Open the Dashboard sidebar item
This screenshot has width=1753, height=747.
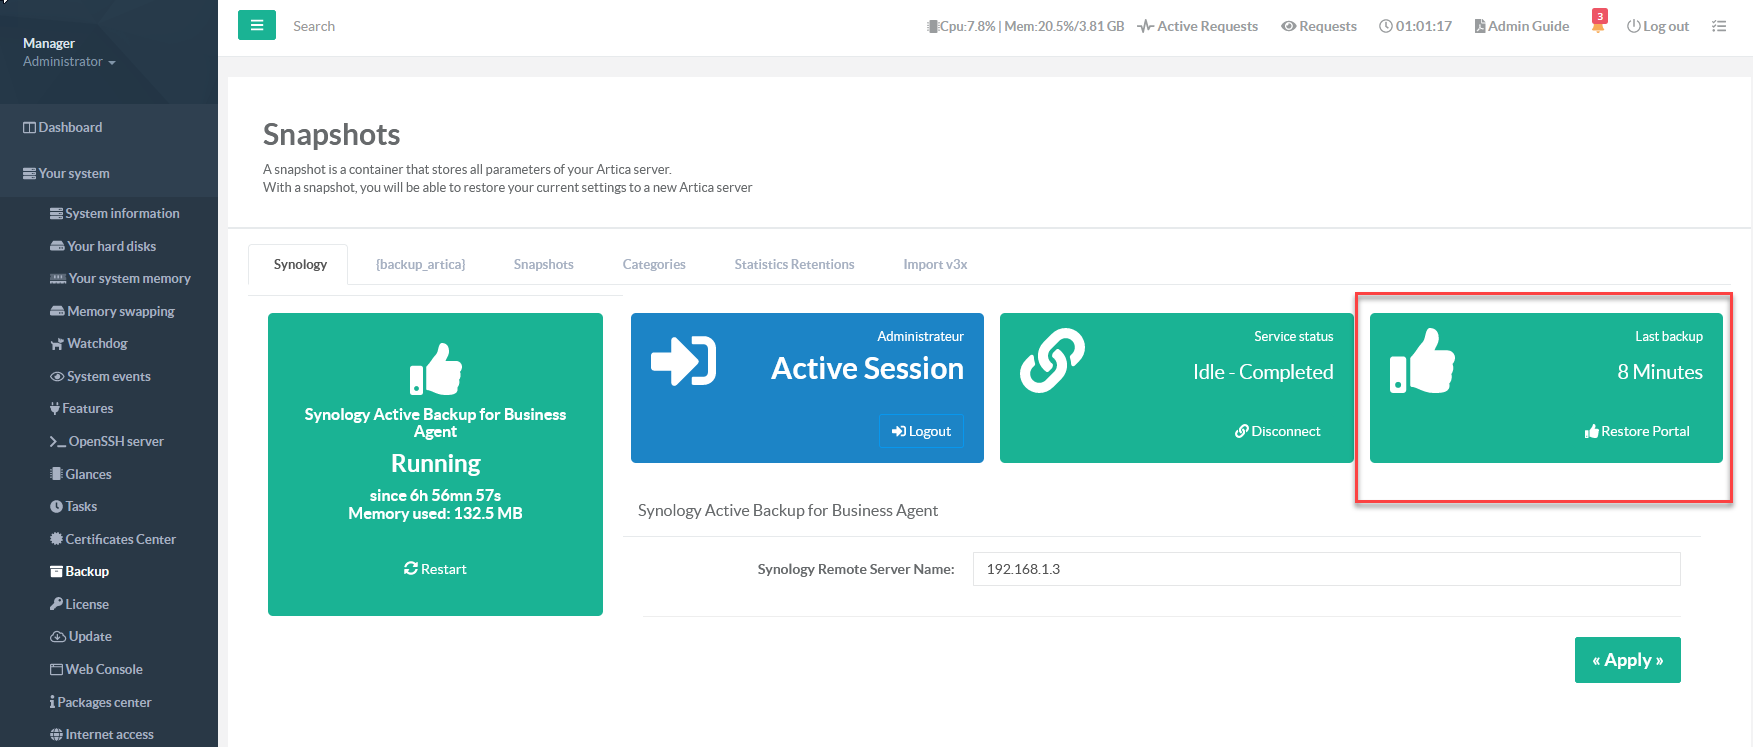[70, 127]
